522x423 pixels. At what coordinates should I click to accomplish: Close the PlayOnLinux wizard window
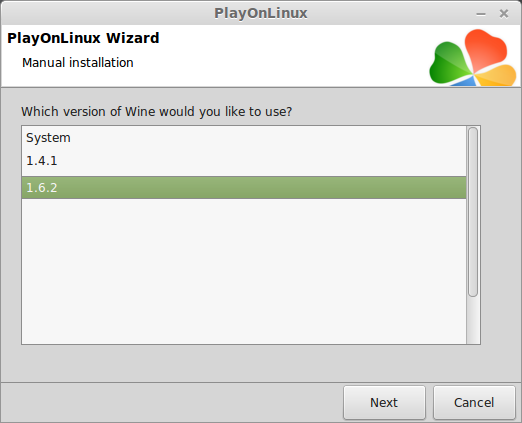[504, 14]
